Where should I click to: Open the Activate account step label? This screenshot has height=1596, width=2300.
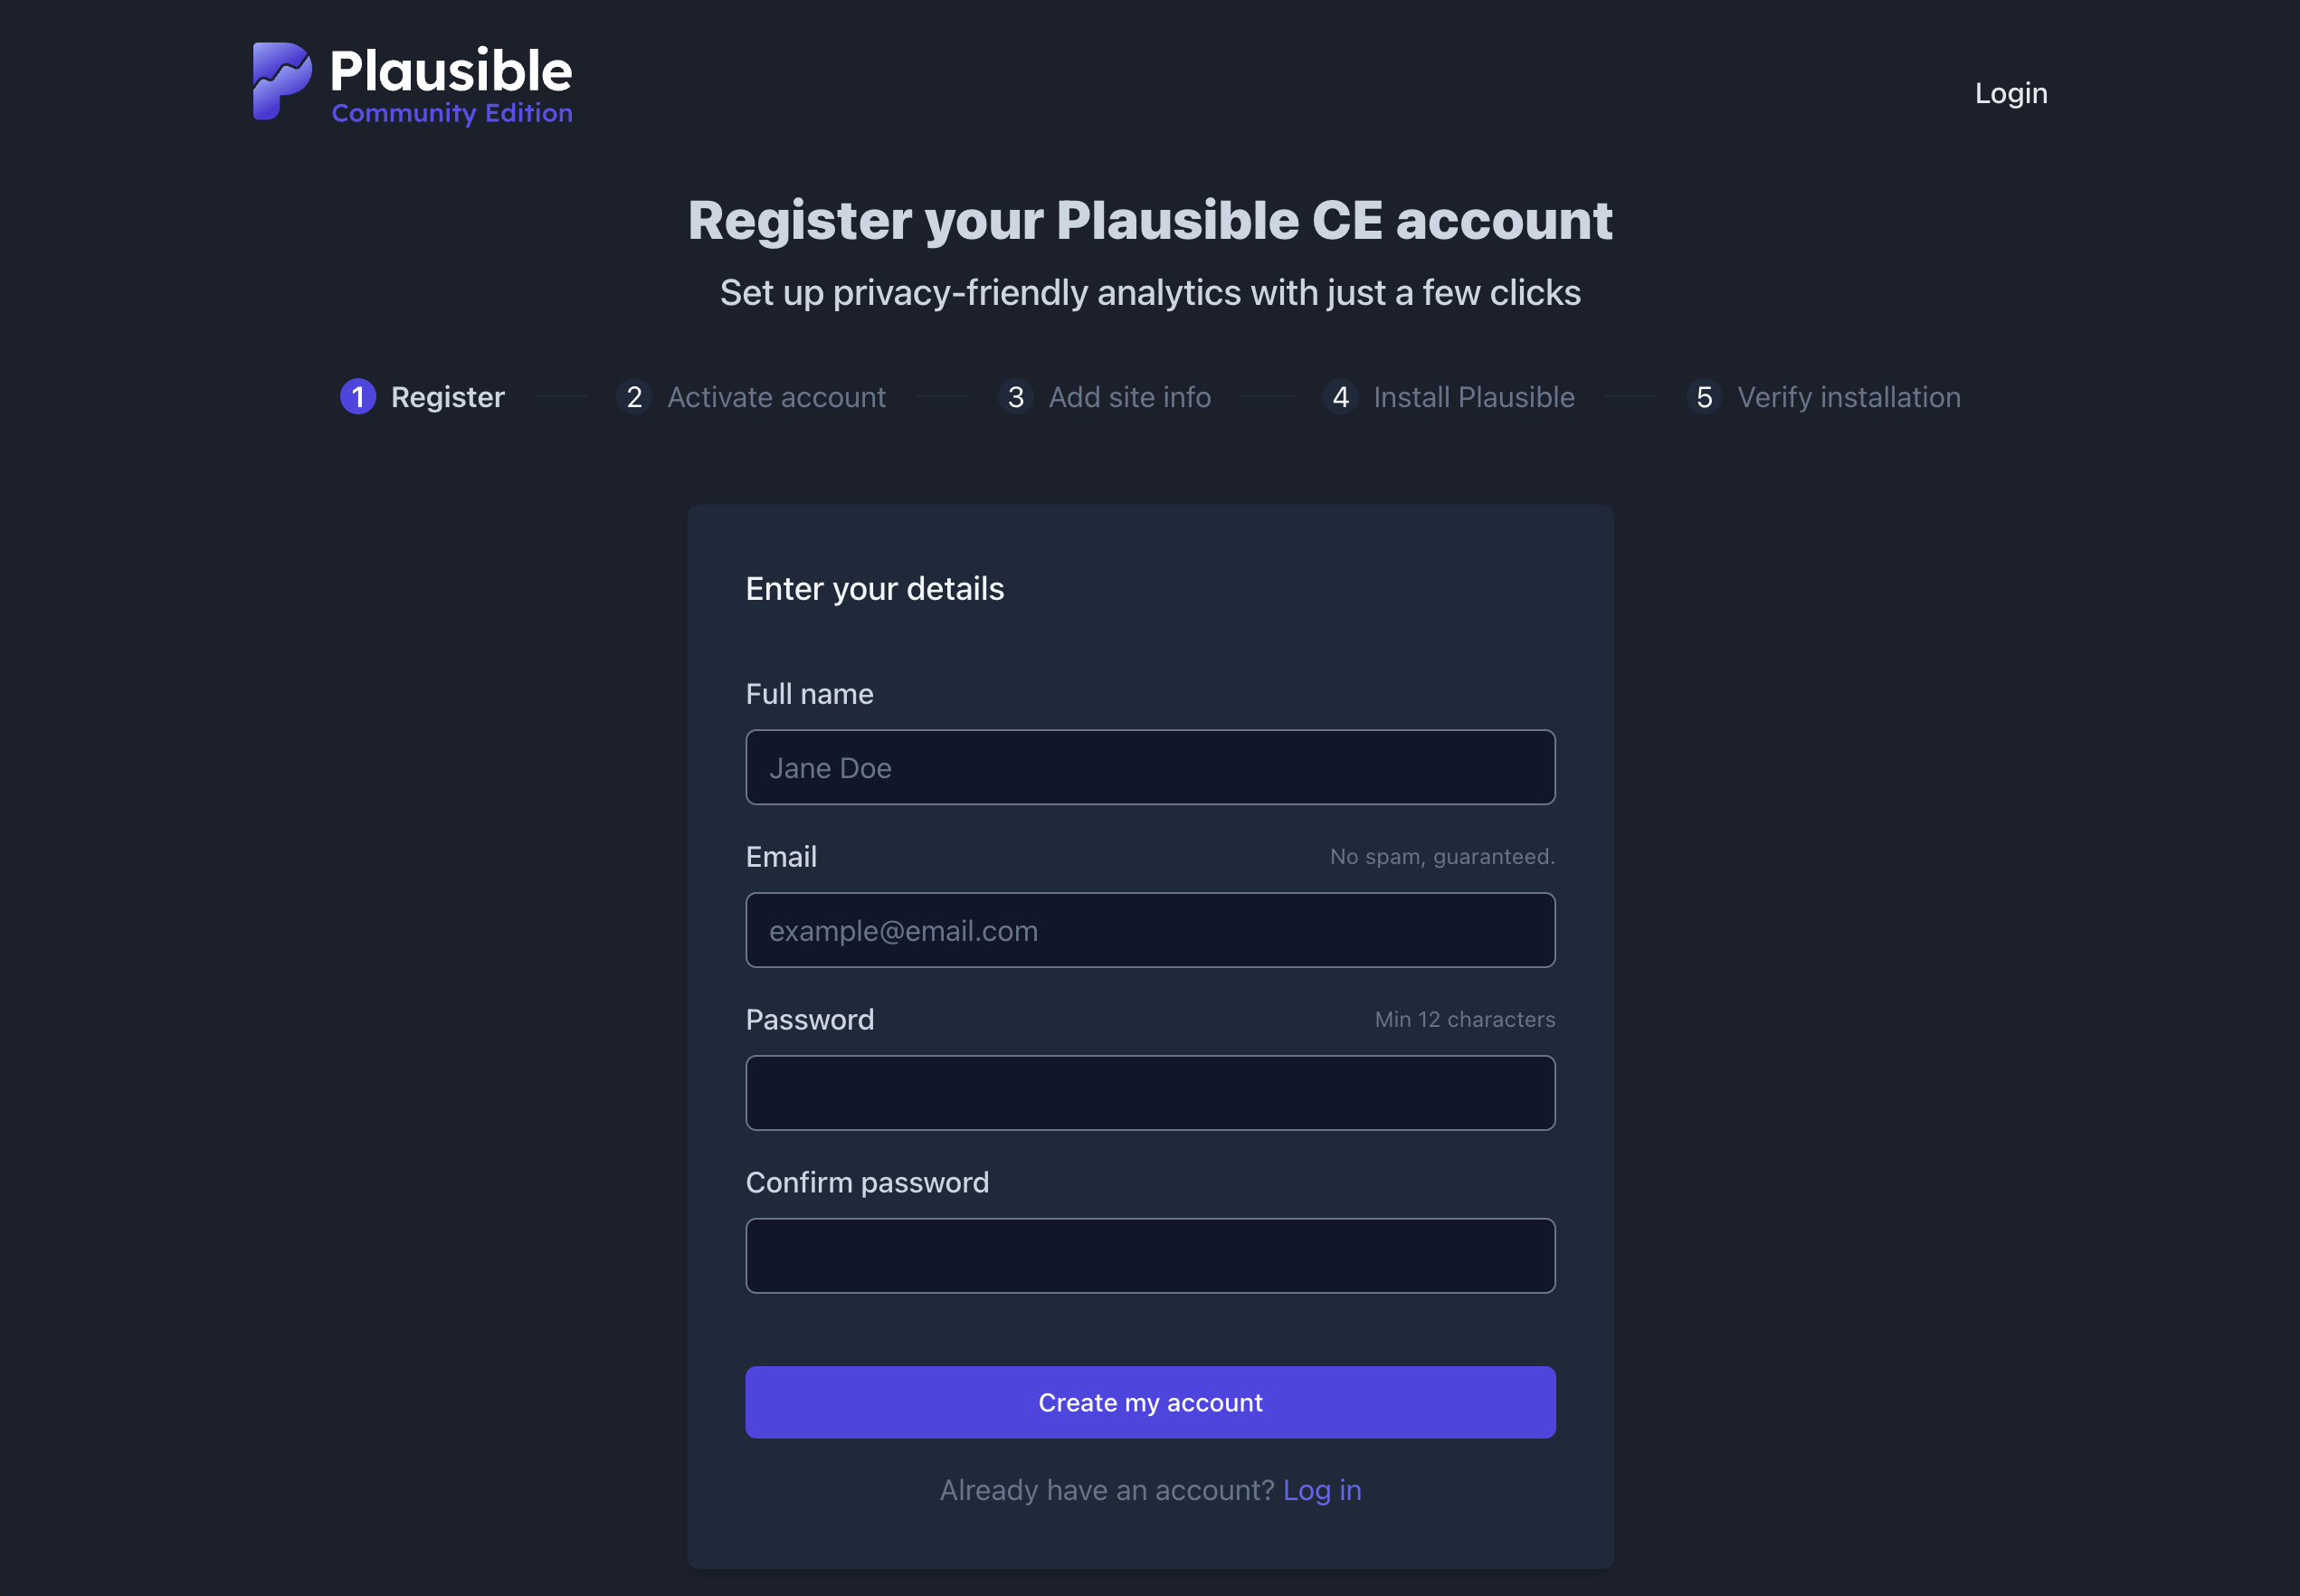pyautogui.click(x=777, y=397)
